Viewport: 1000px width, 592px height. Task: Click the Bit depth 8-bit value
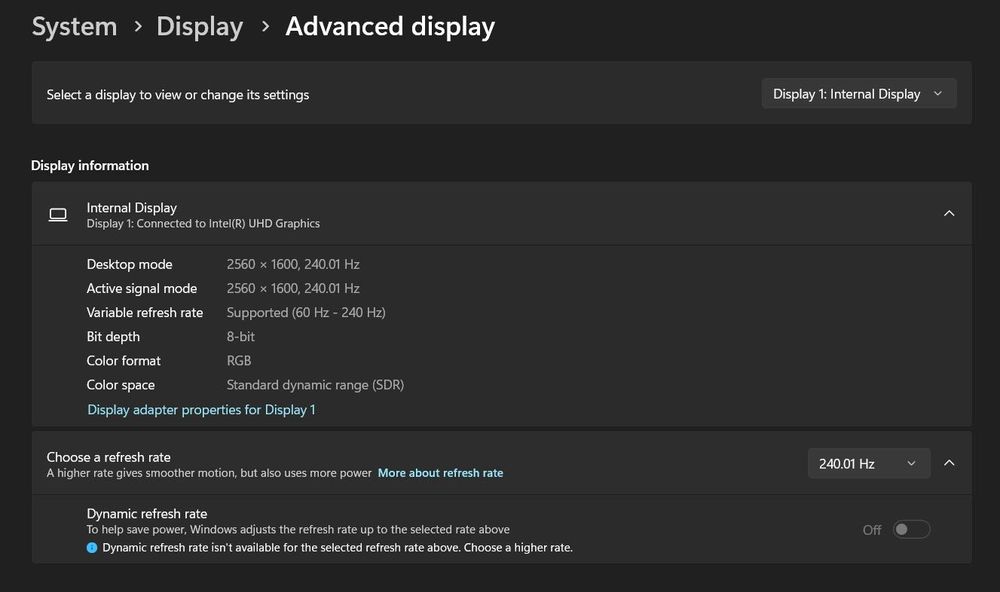click(x=241, y=337)
